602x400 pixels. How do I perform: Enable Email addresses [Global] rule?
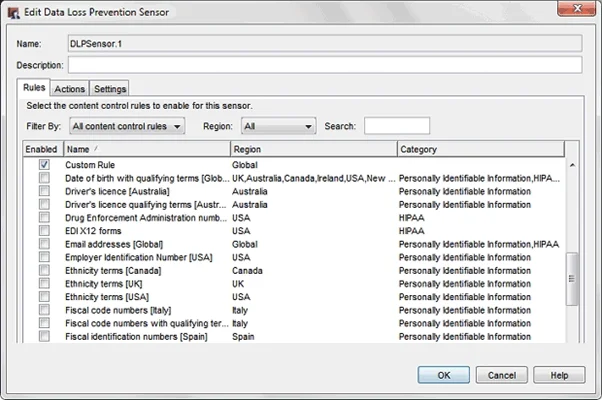click(x=44, y=244)
